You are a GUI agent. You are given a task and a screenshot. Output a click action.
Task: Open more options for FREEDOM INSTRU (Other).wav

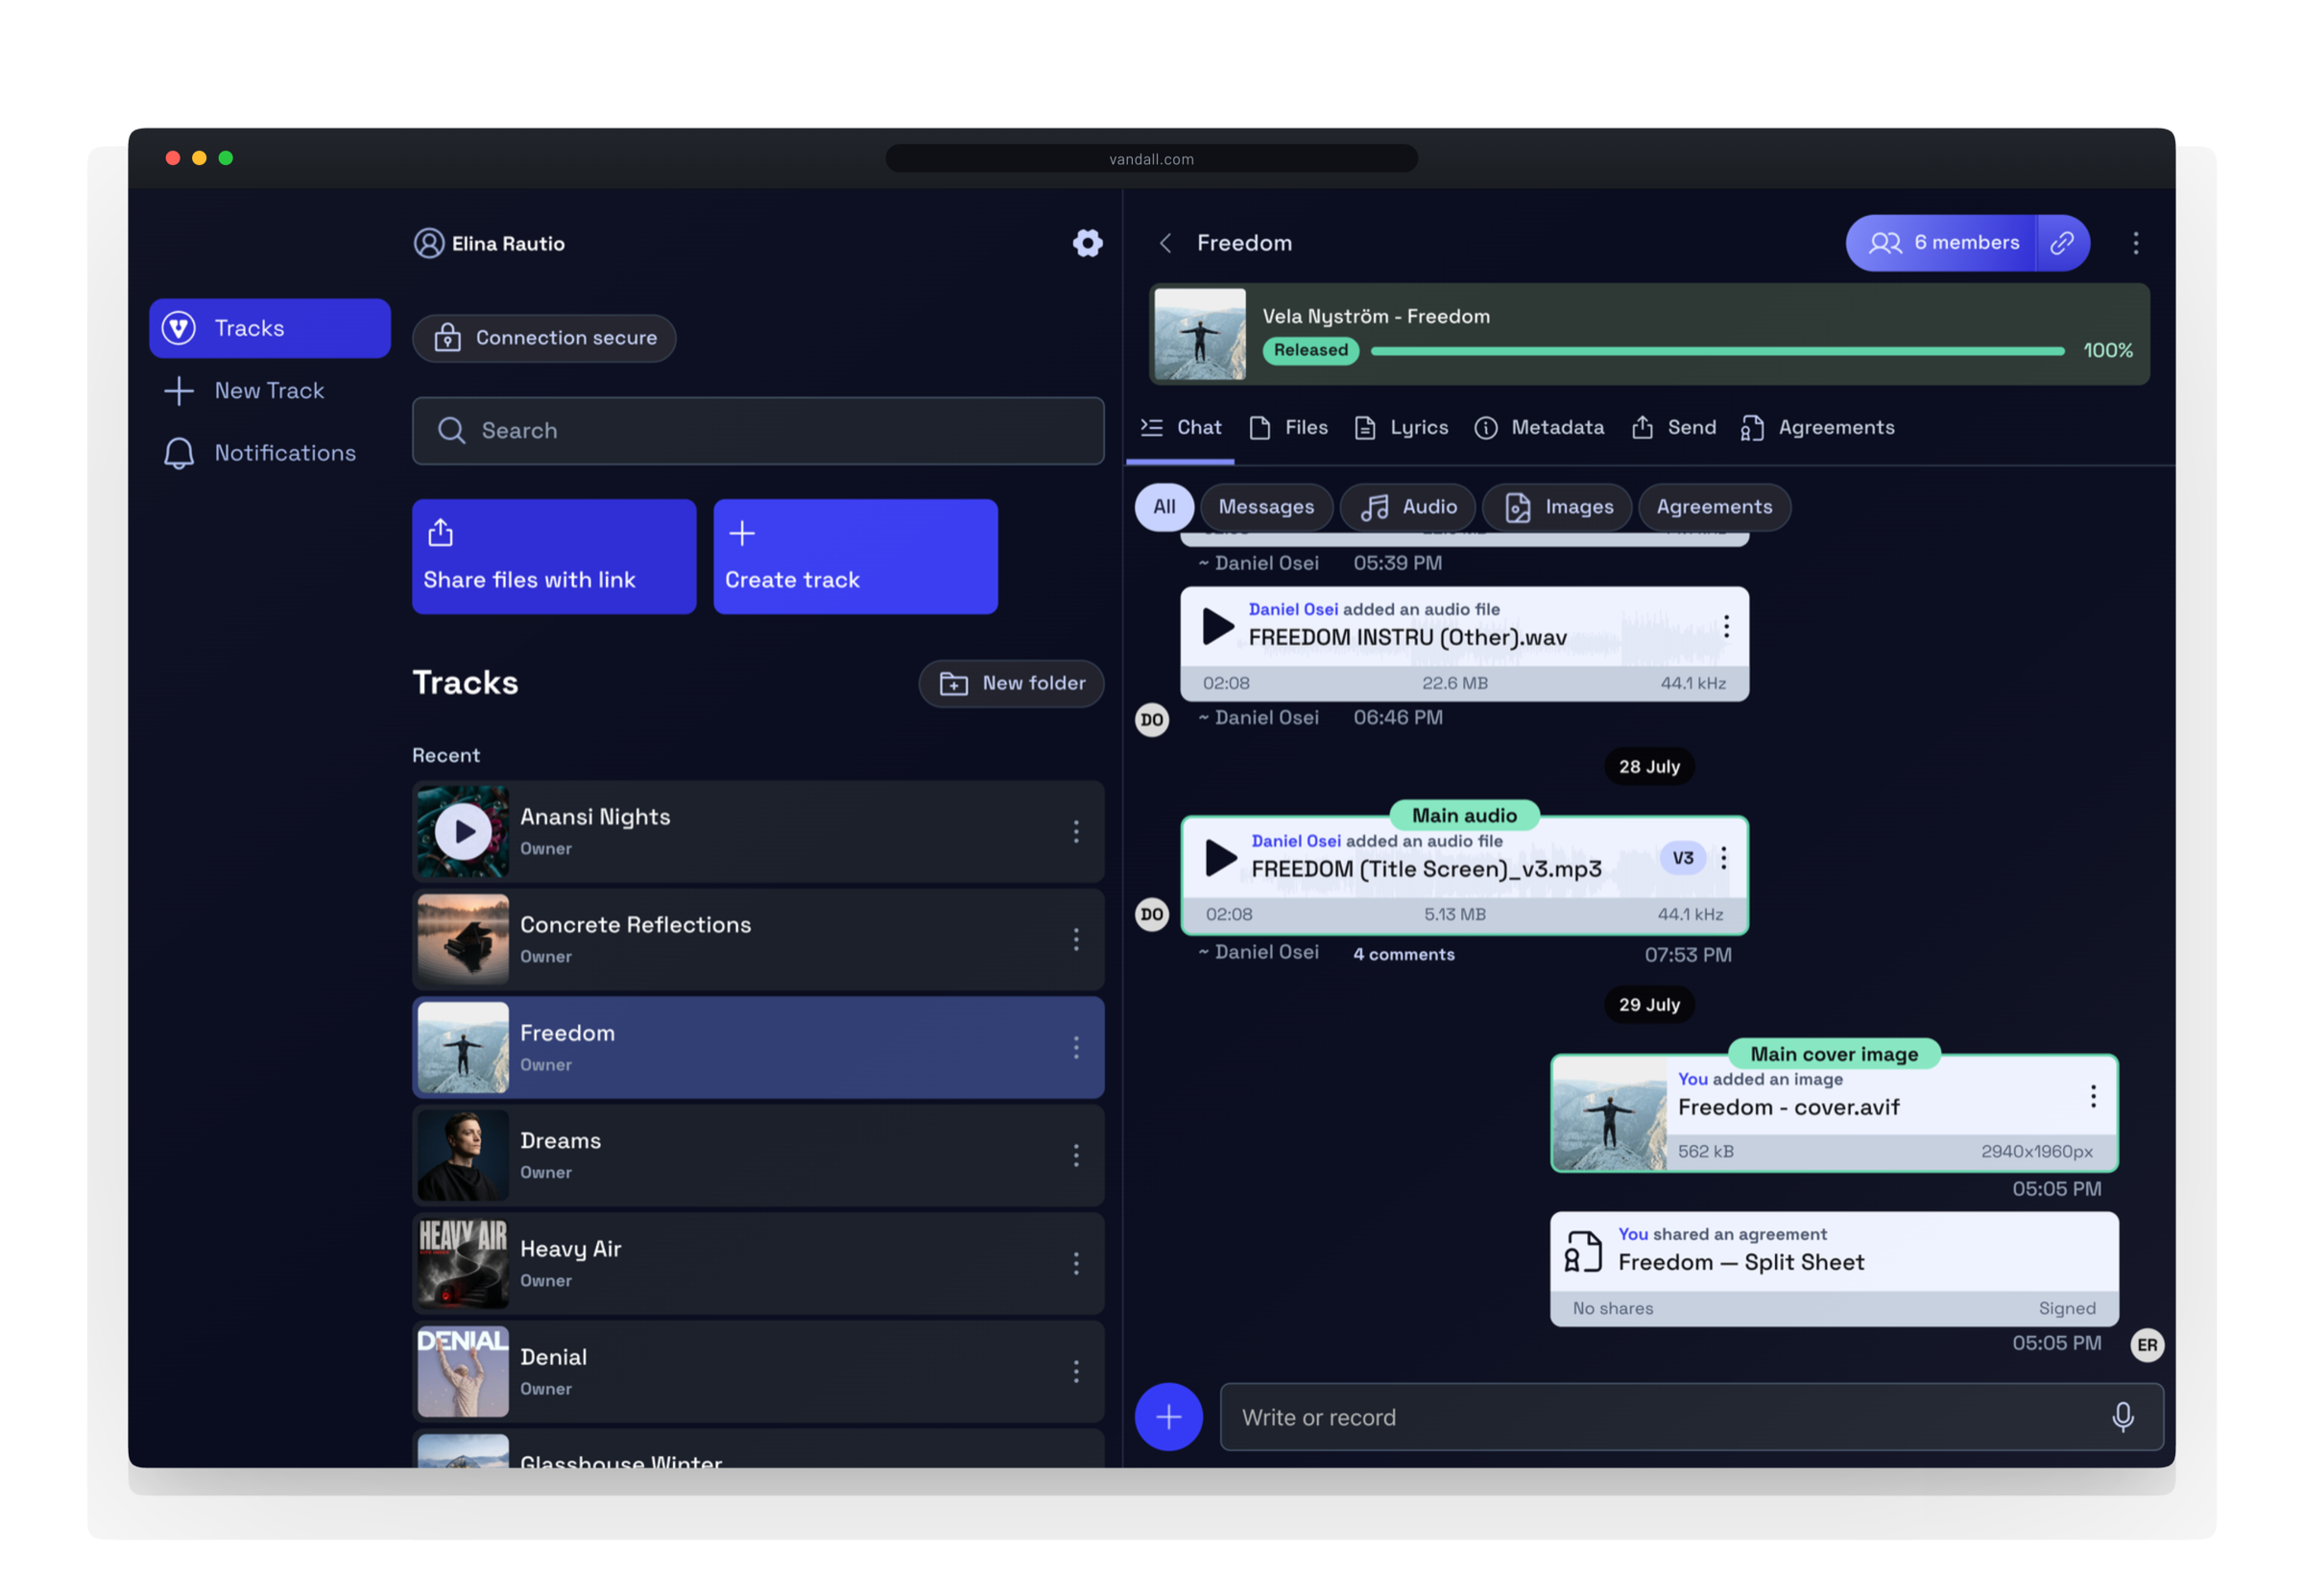1726,627
